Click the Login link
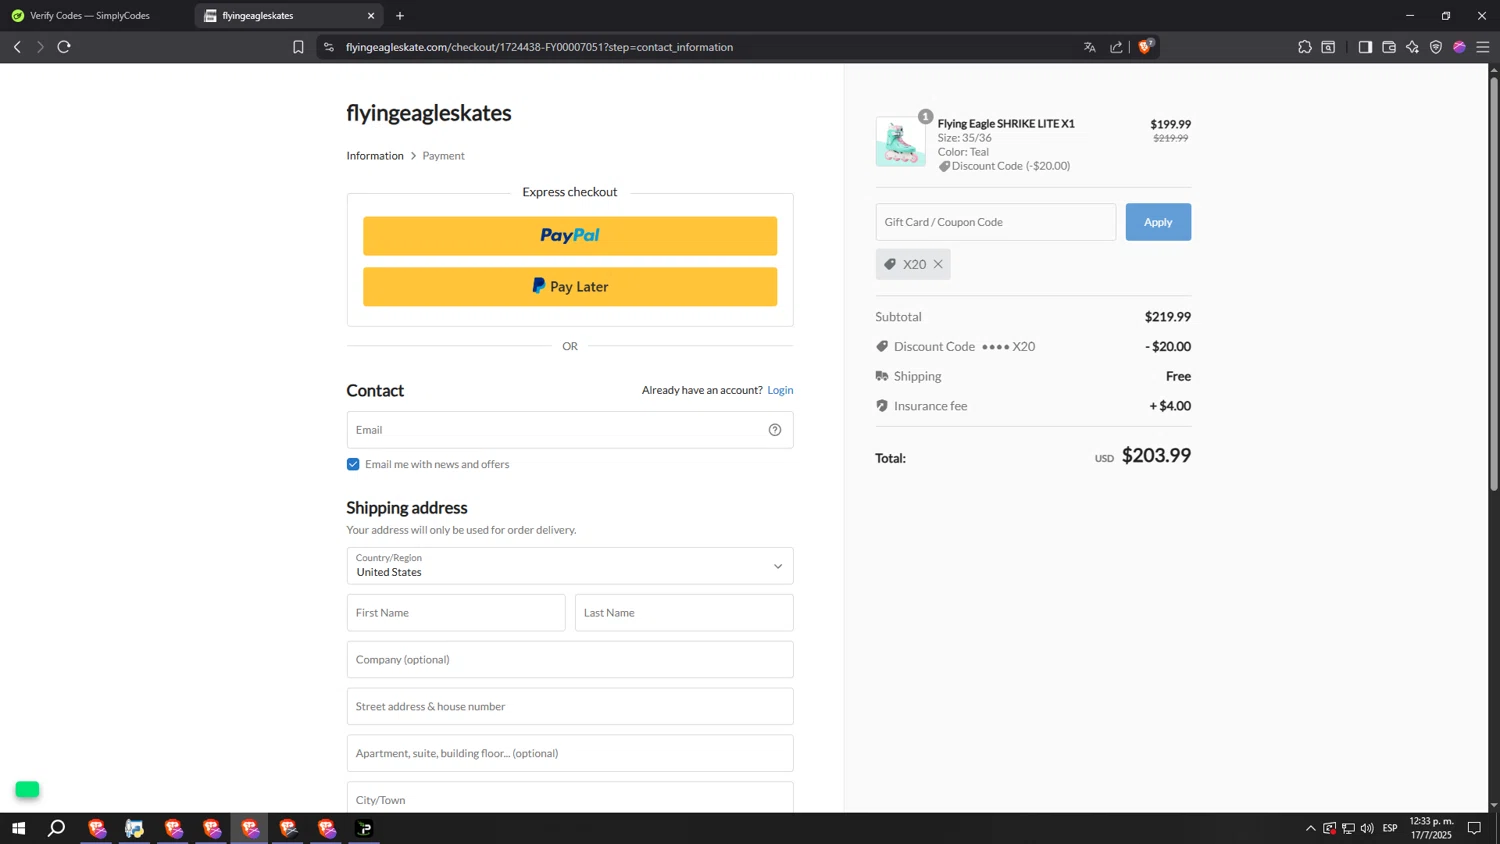Viewport: 1500px width, 844px height. (780, 390)
